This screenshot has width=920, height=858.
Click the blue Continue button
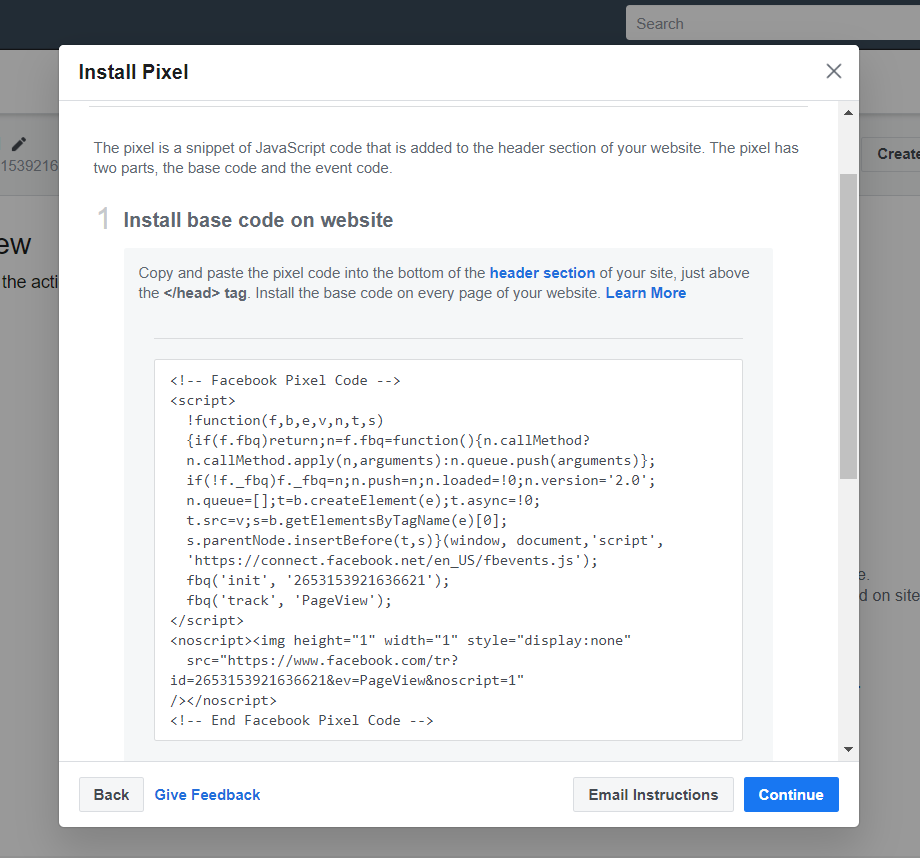click(x=791, y=795)
